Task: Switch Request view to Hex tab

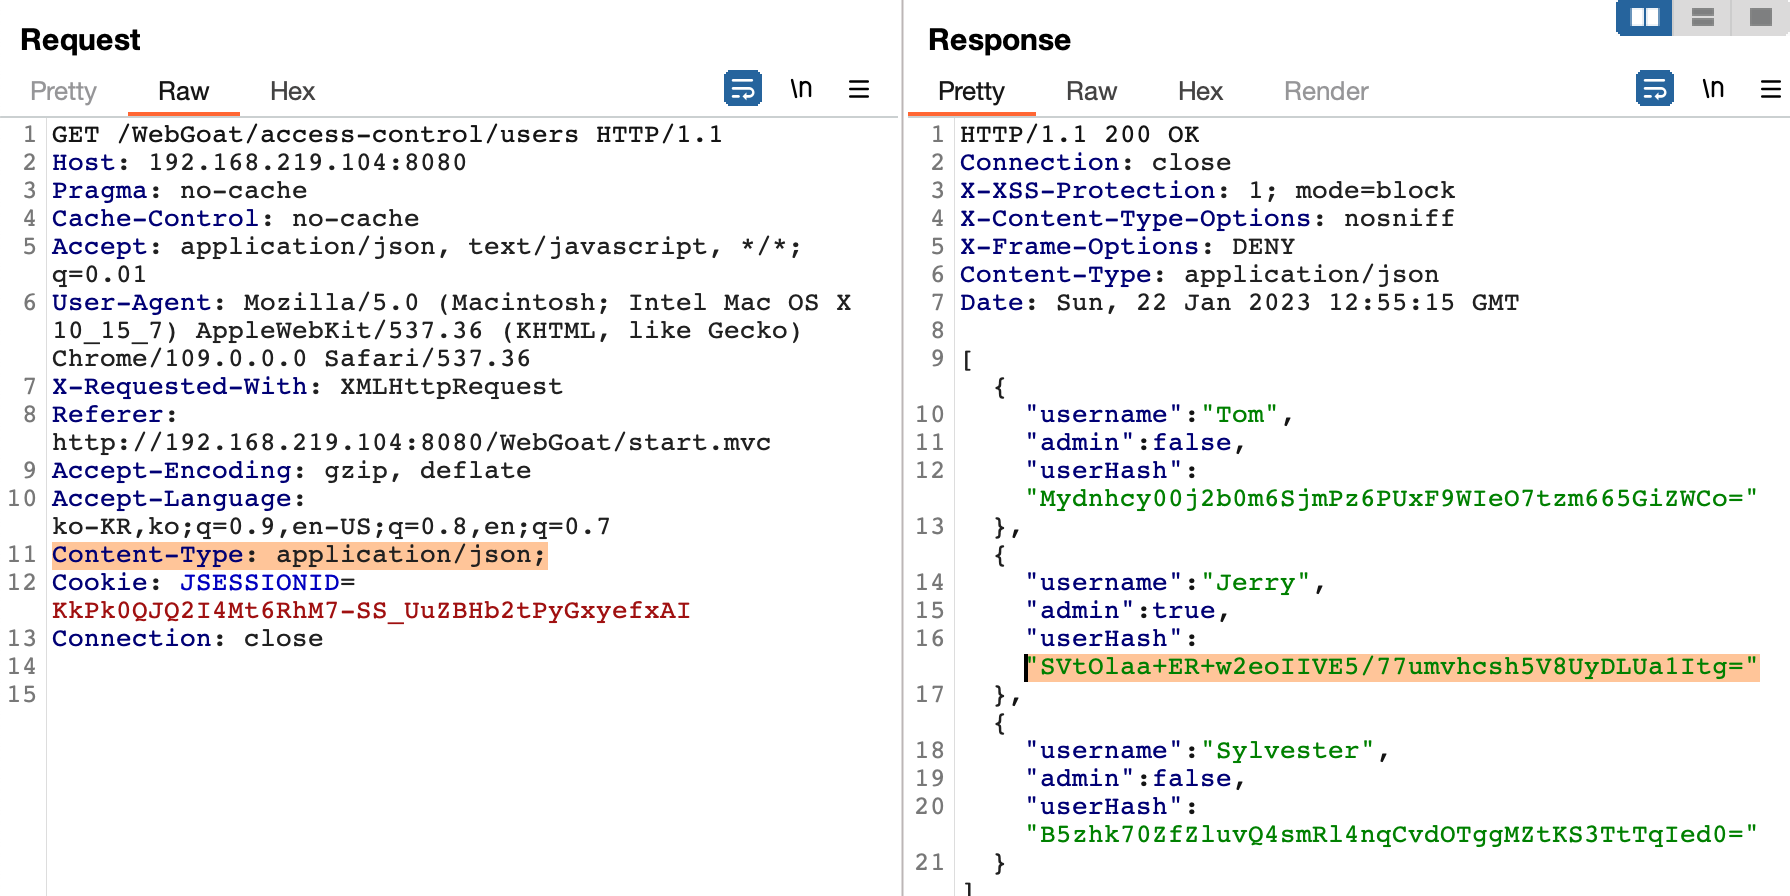Action: tap(292, 91)
